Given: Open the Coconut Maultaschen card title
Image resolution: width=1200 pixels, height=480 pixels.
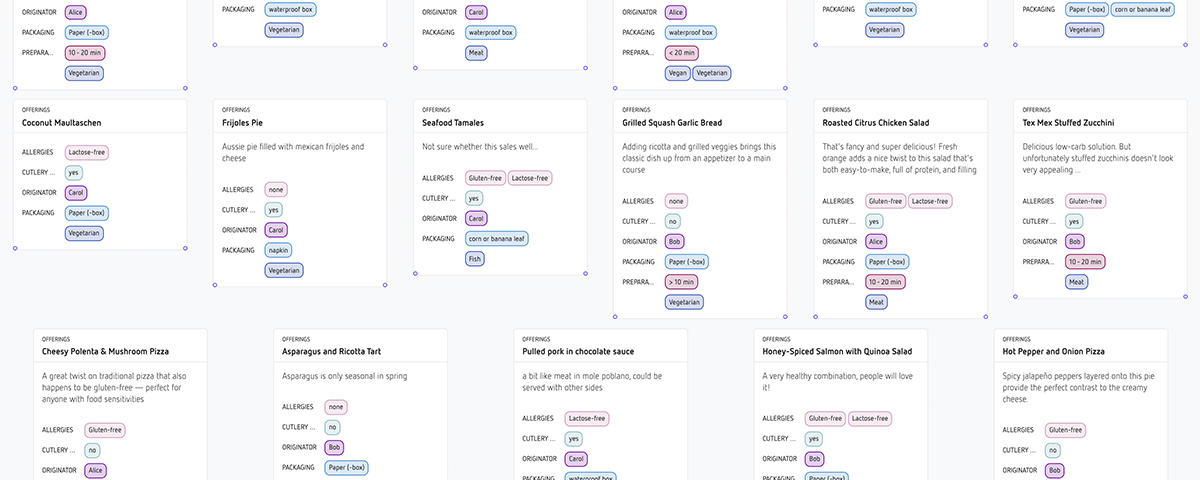Looking at the screenshot, I should (x=62, y=123).
